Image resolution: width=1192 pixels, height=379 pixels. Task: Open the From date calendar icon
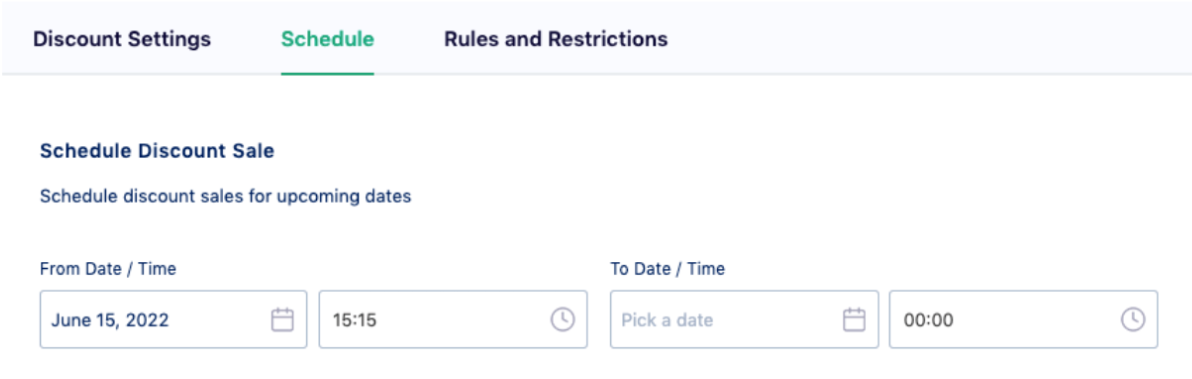283,320
